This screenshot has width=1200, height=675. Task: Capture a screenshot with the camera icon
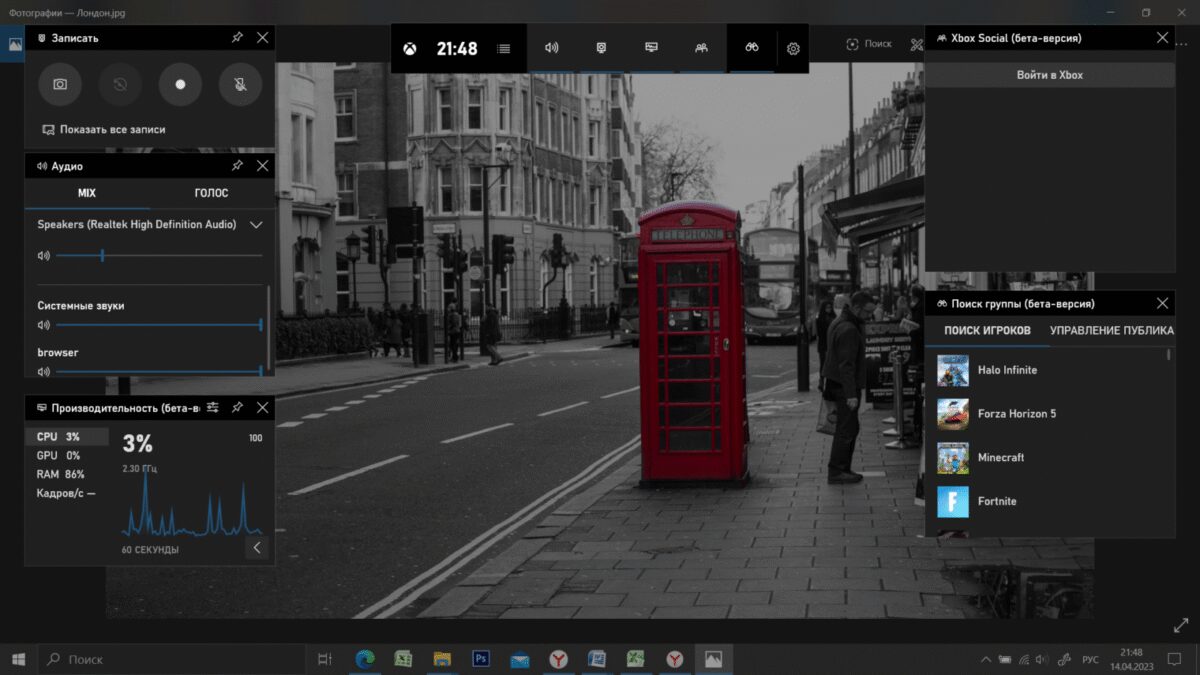point(59,84)
